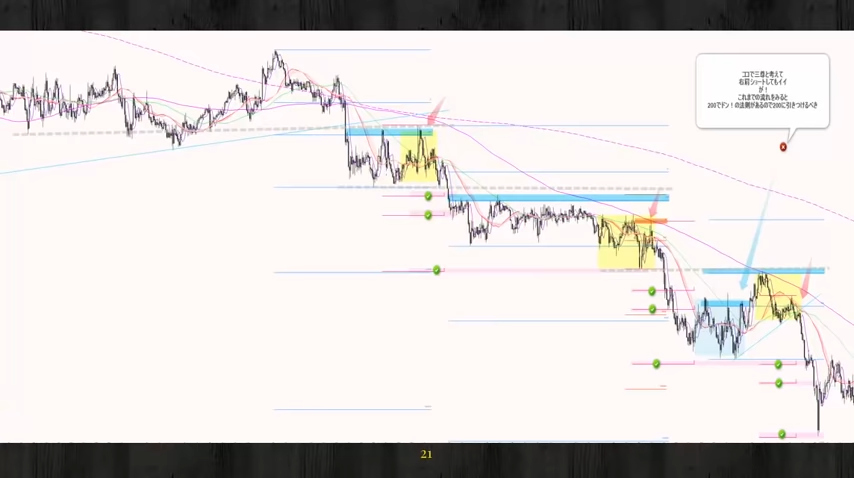Click the upper green checkmark below second yellow box

pos(652,292)
